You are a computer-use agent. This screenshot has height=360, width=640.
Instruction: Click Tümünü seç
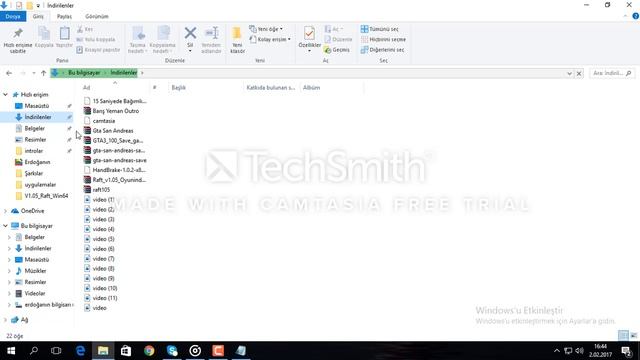(x=380, y=29)
